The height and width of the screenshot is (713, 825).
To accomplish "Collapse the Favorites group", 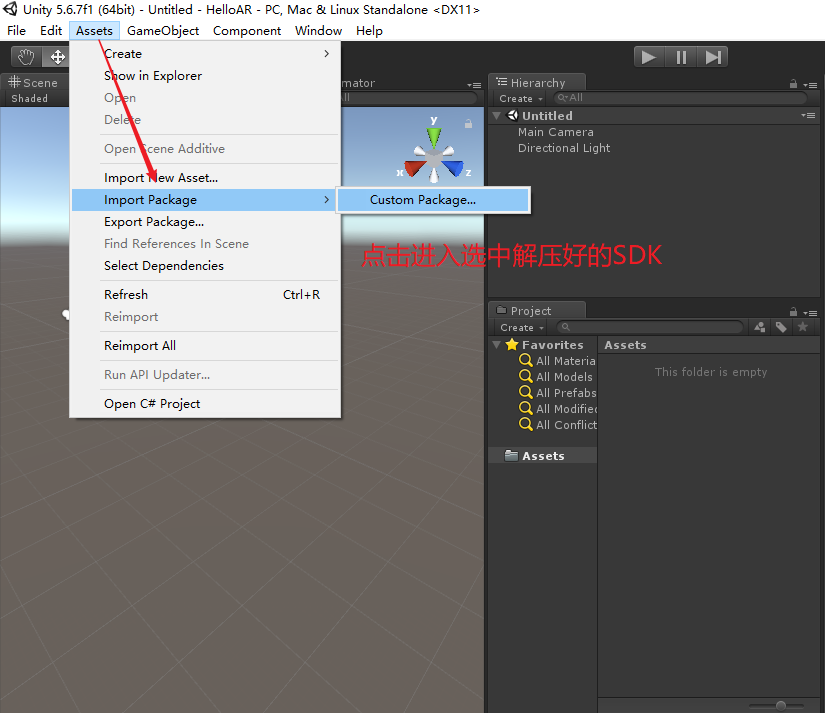I will 496,345.
